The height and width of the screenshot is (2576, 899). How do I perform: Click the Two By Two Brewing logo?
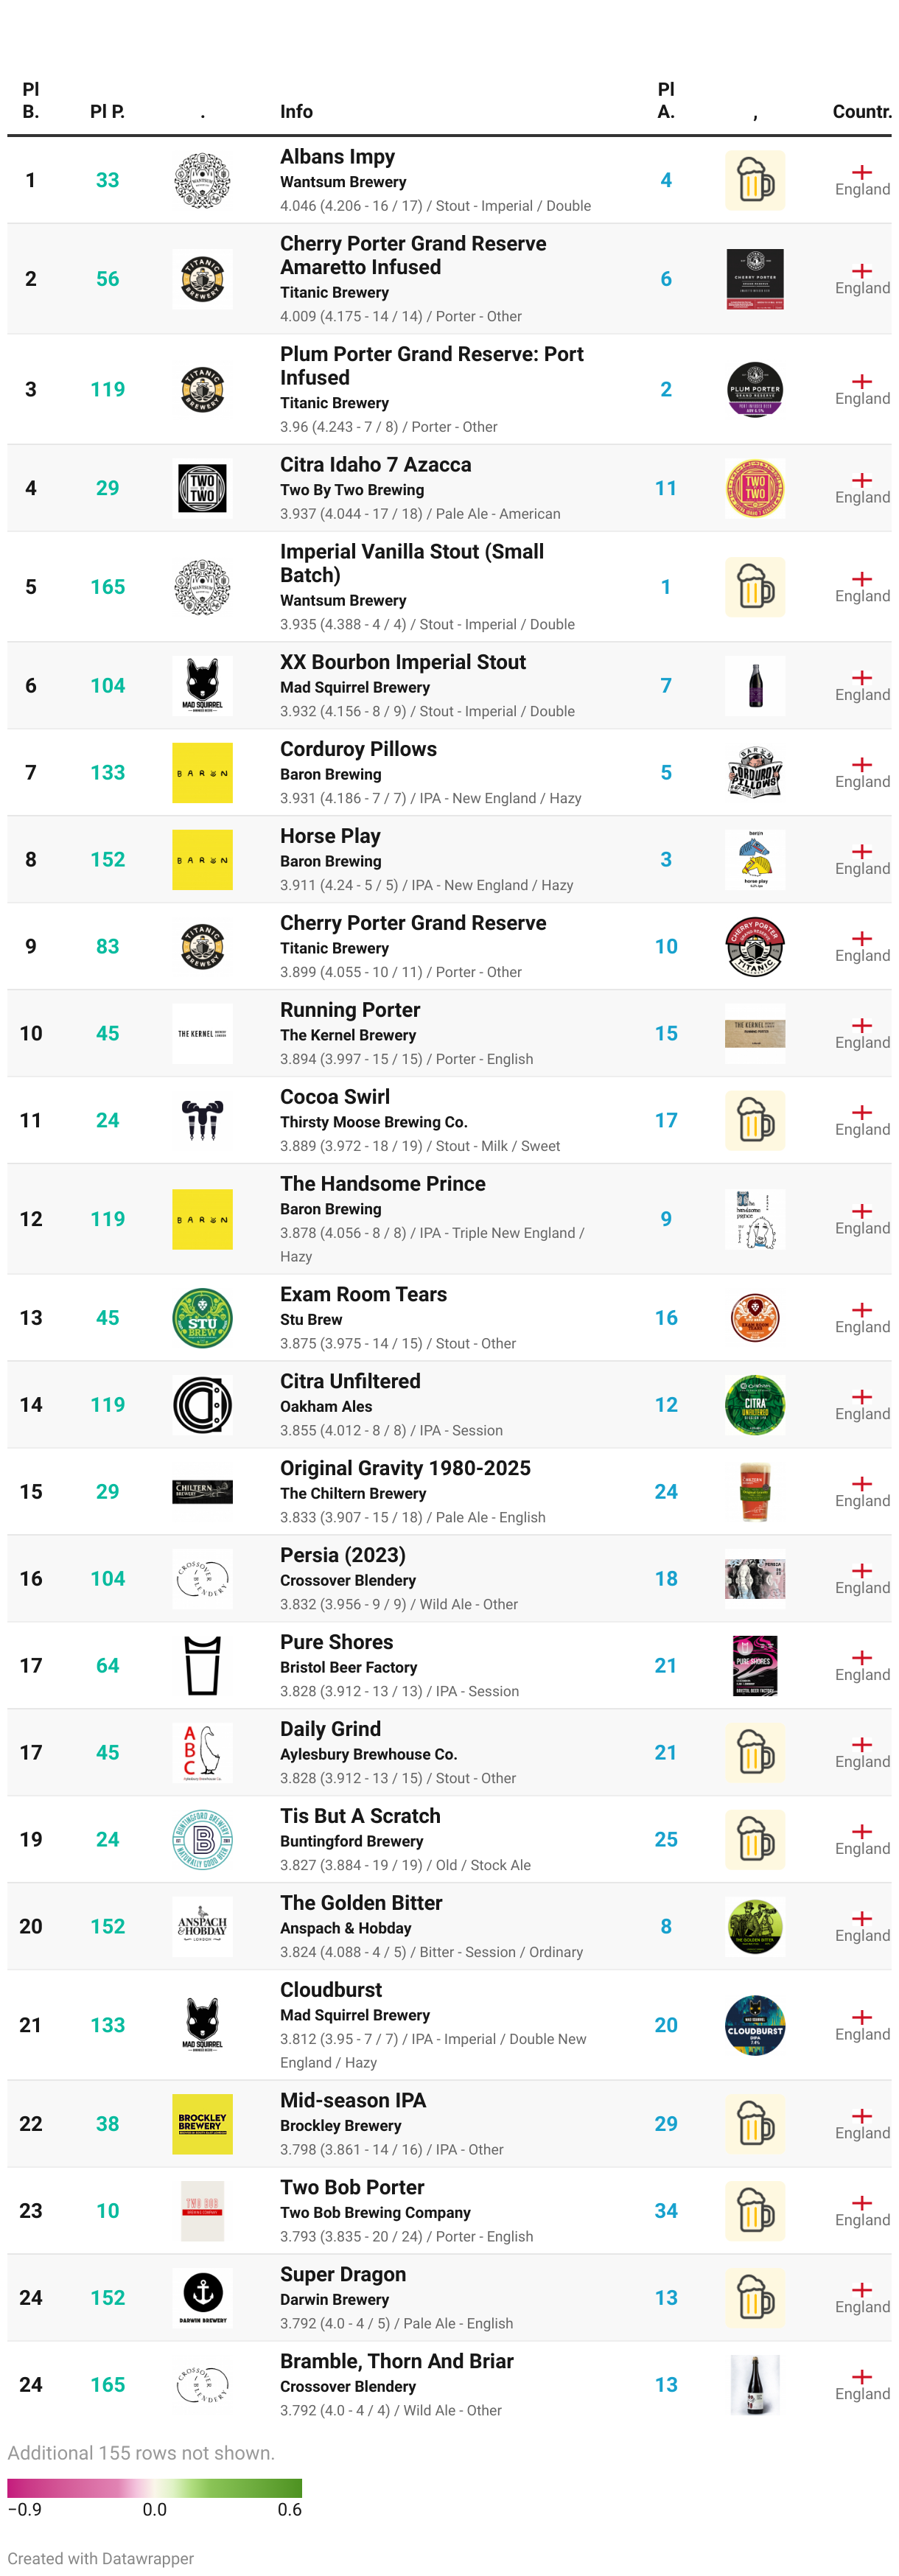(x=202, y=488)
